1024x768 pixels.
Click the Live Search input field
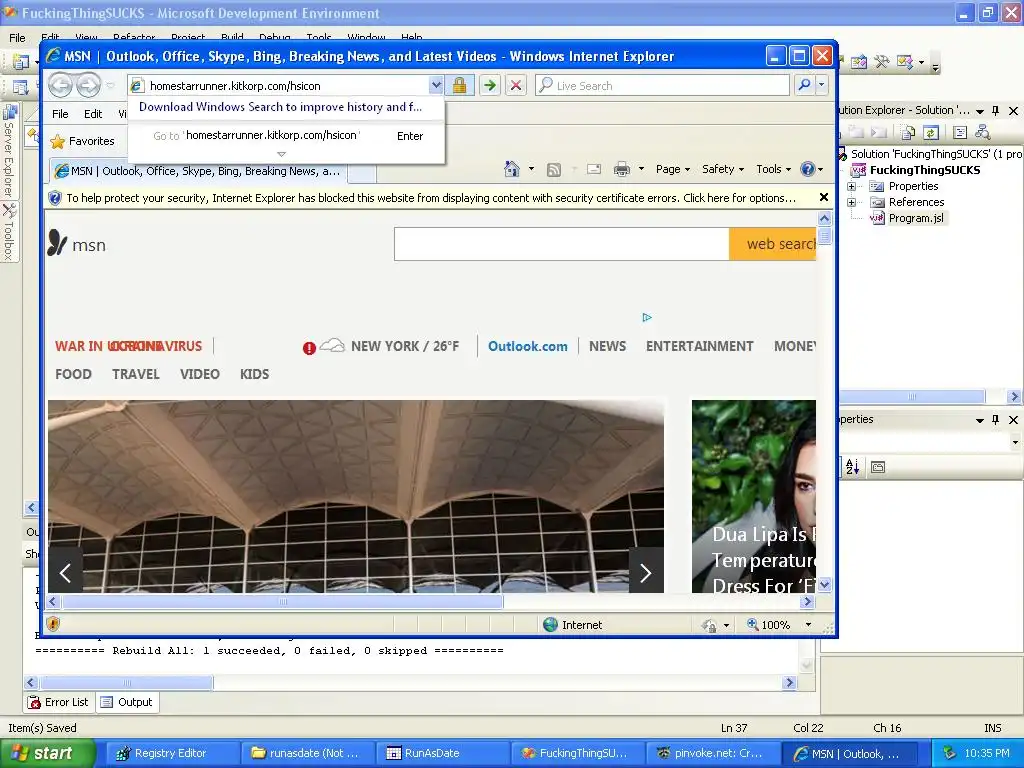(x=663, y=86)
